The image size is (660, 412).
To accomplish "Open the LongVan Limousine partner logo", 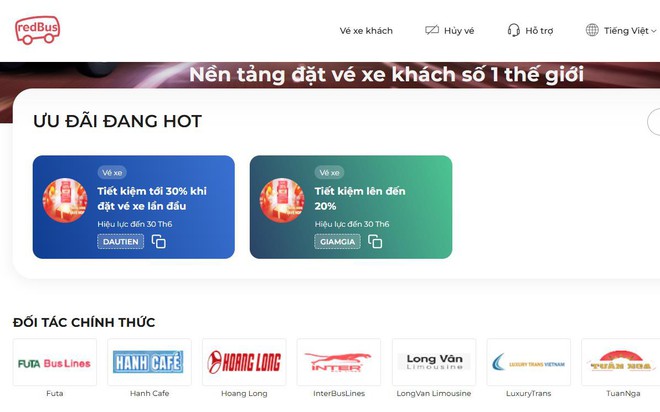I will (x=434, y=362).
